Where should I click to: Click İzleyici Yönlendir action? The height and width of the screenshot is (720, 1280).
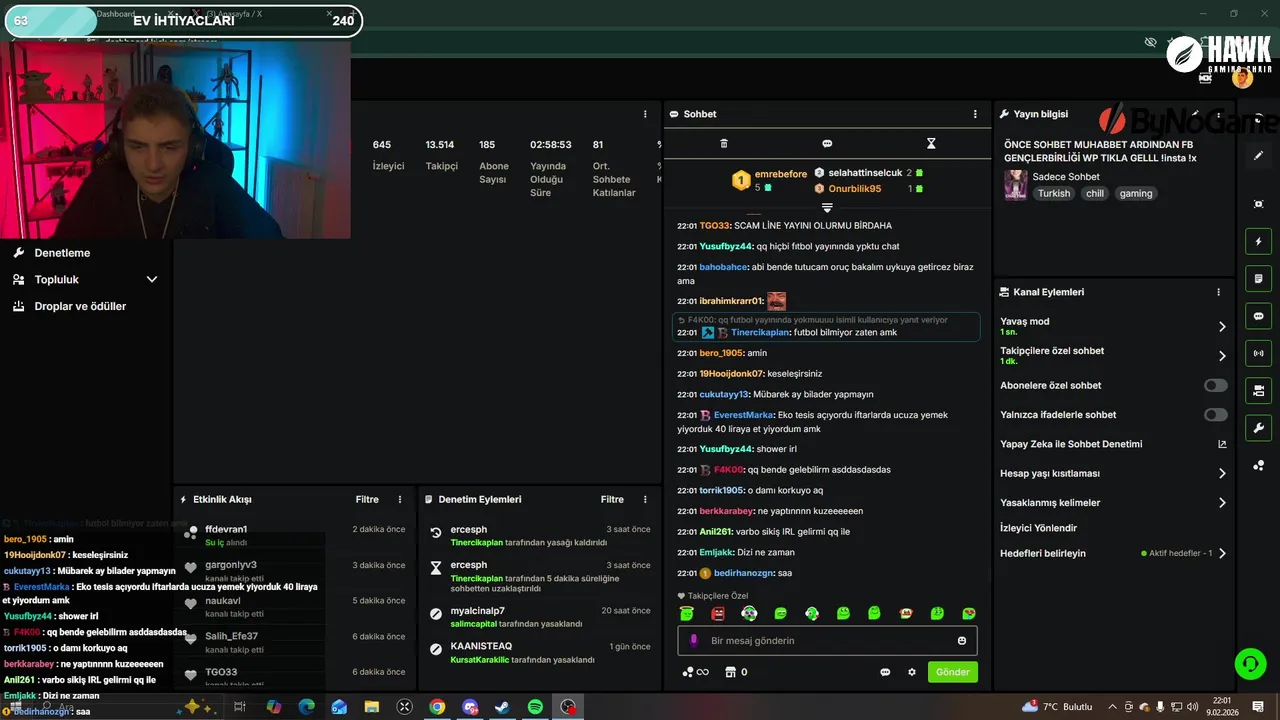1038,528
